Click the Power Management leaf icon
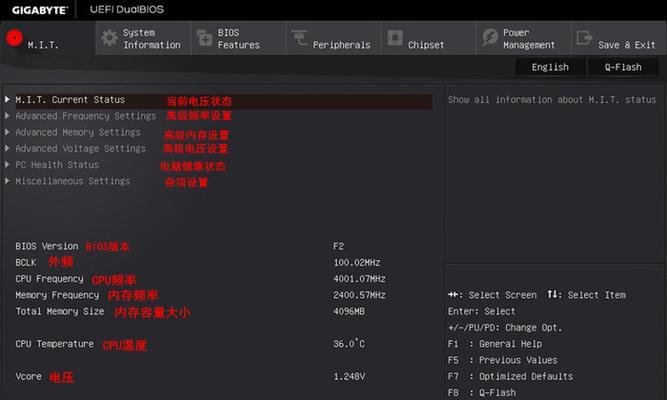The image size is (667, 400). click(x=490, y=37)
